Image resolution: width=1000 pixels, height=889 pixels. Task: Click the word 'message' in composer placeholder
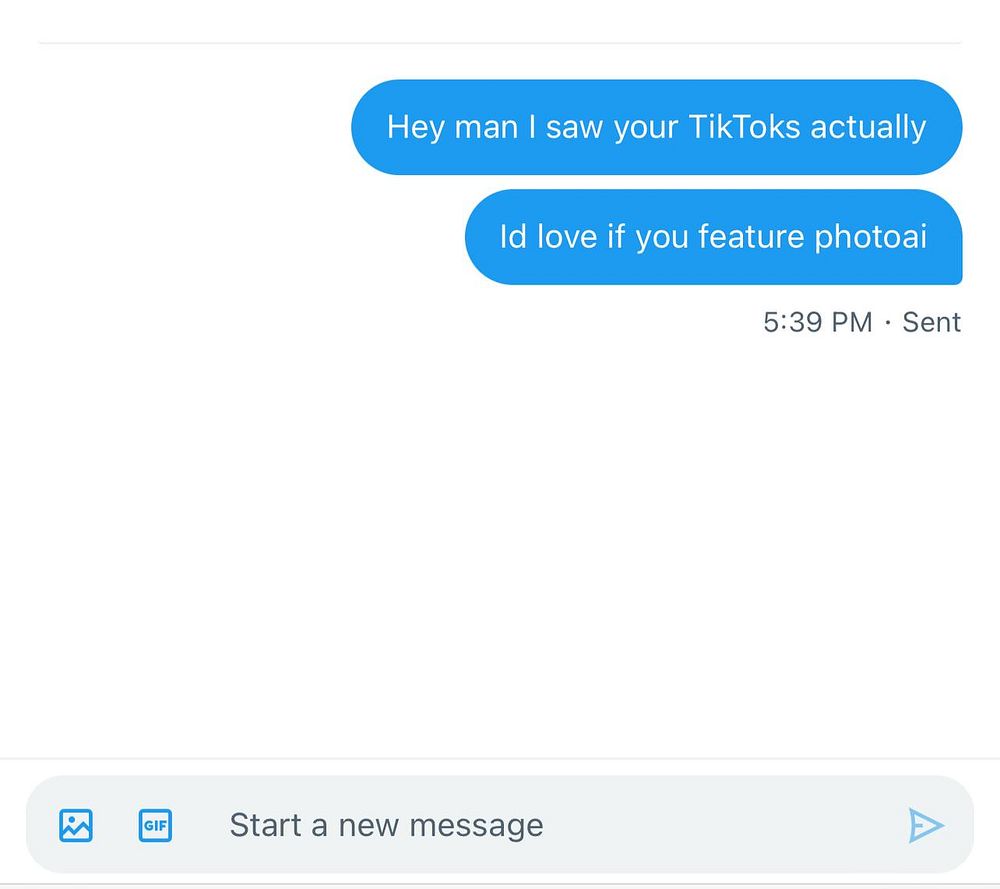pyautogui.click(x=476, y=826)
